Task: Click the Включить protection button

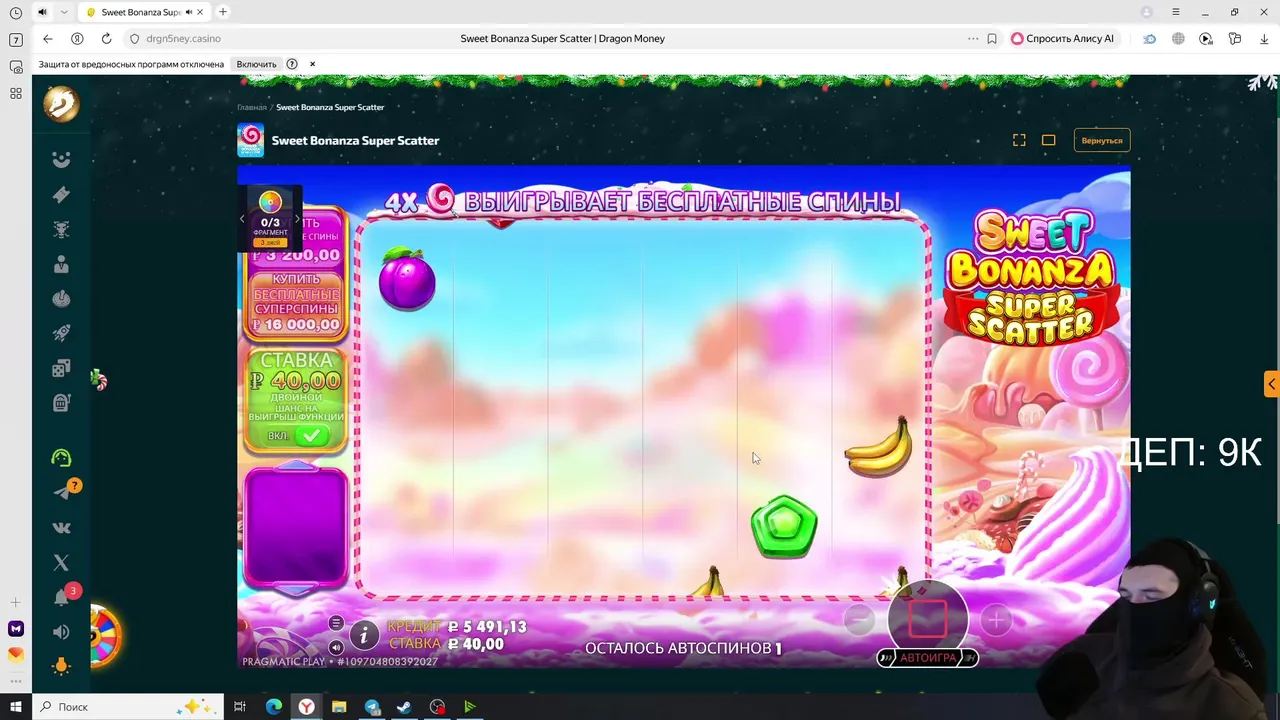Action: (257, 64)
